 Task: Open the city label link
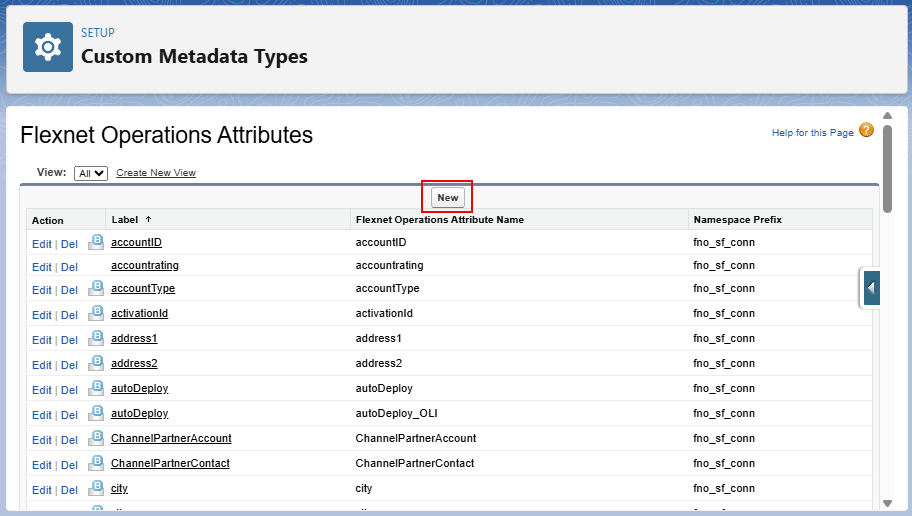(x=119, y=488)
